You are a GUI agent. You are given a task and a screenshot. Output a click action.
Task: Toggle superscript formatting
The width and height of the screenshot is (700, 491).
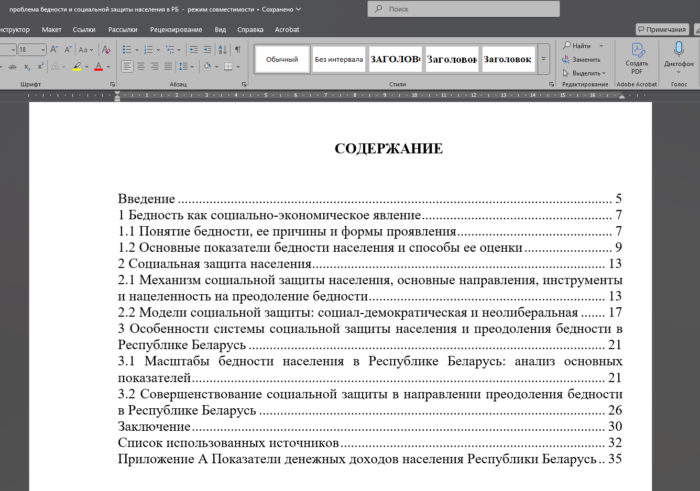pos(40,67)
